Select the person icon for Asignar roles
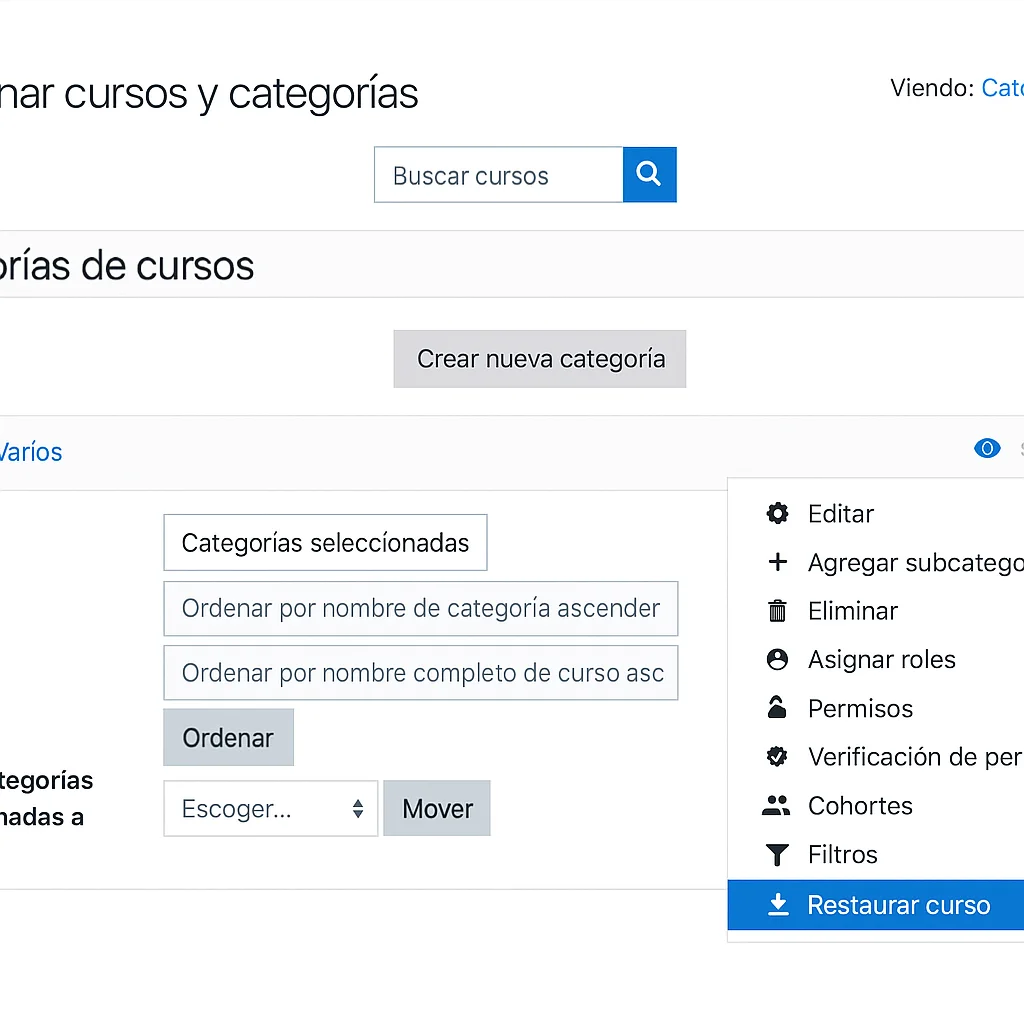The image size is (1024, 1024). point(777,659)
